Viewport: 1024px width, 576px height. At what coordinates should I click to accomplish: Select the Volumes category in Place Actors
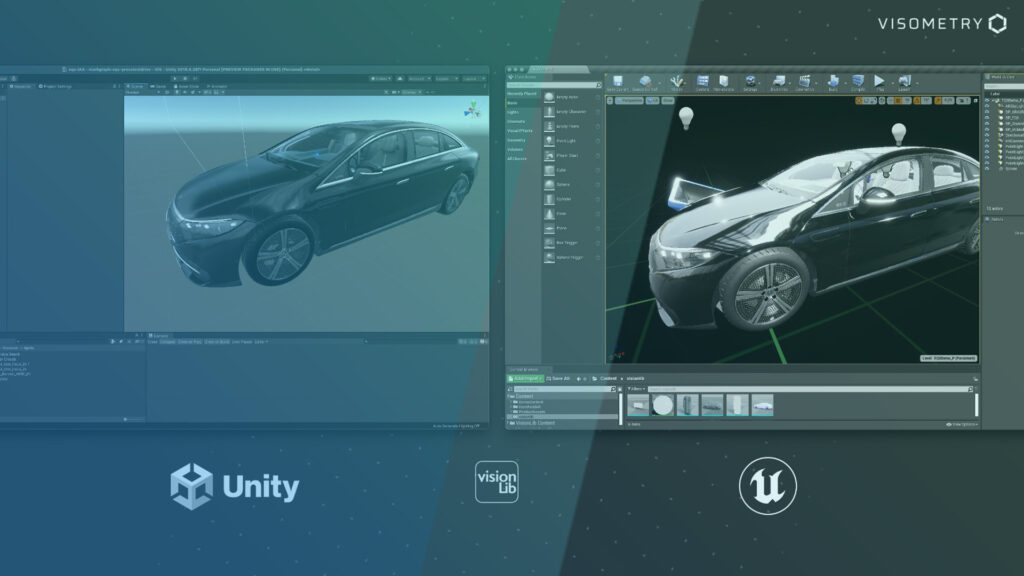[x=516, y=150]
